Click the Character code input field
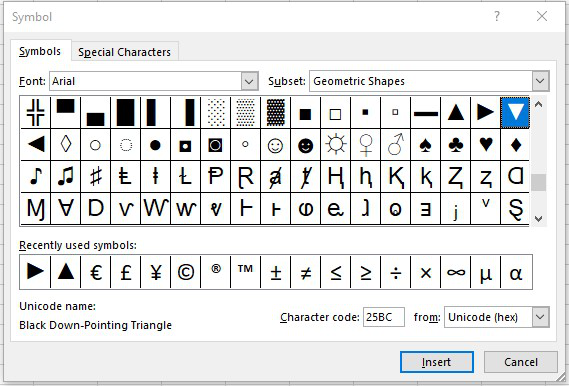Image resolution: width=569 pixels, height=386 pixels. pos(384,317)
